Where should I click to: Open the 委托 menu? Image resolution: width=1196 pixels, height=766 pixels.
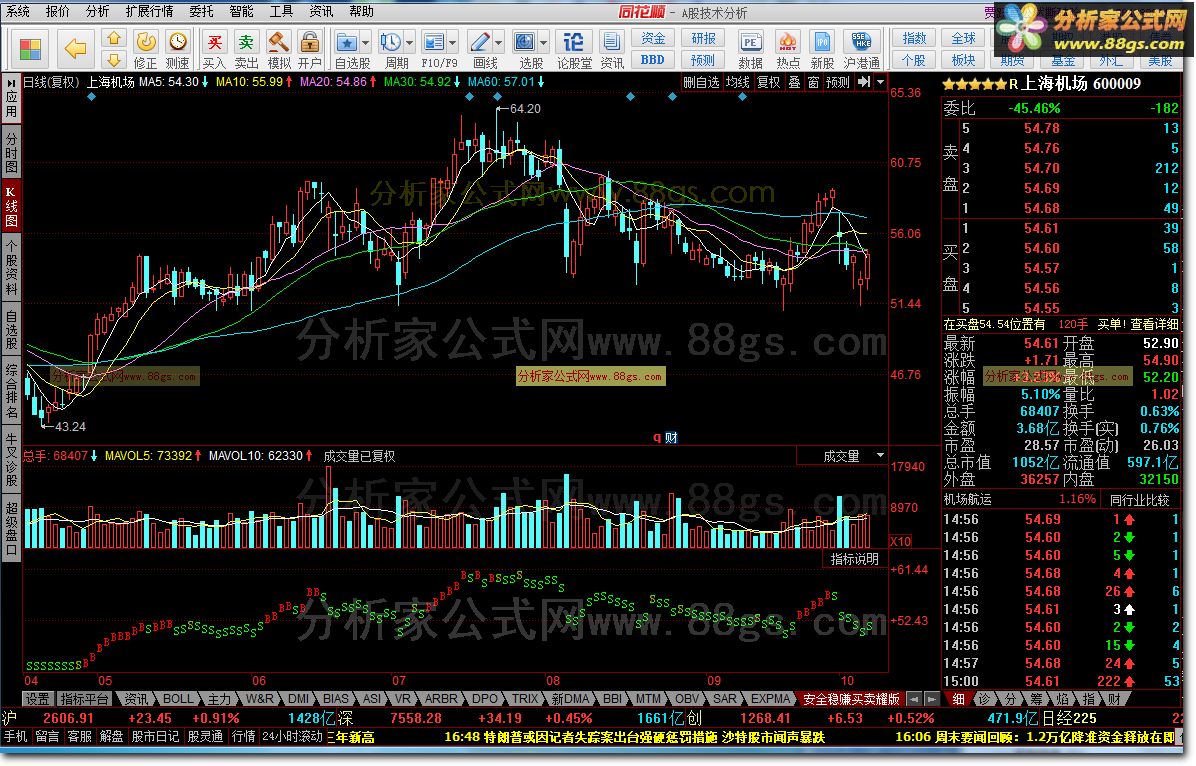pyautogui.click(x=201, y=11)
